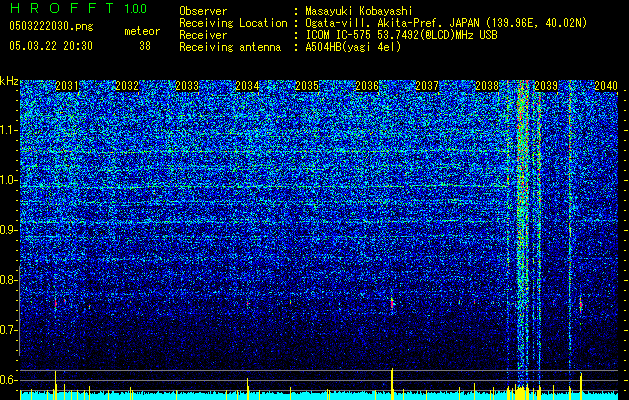Click the "Receiving antenna" label

coord(230,47)
